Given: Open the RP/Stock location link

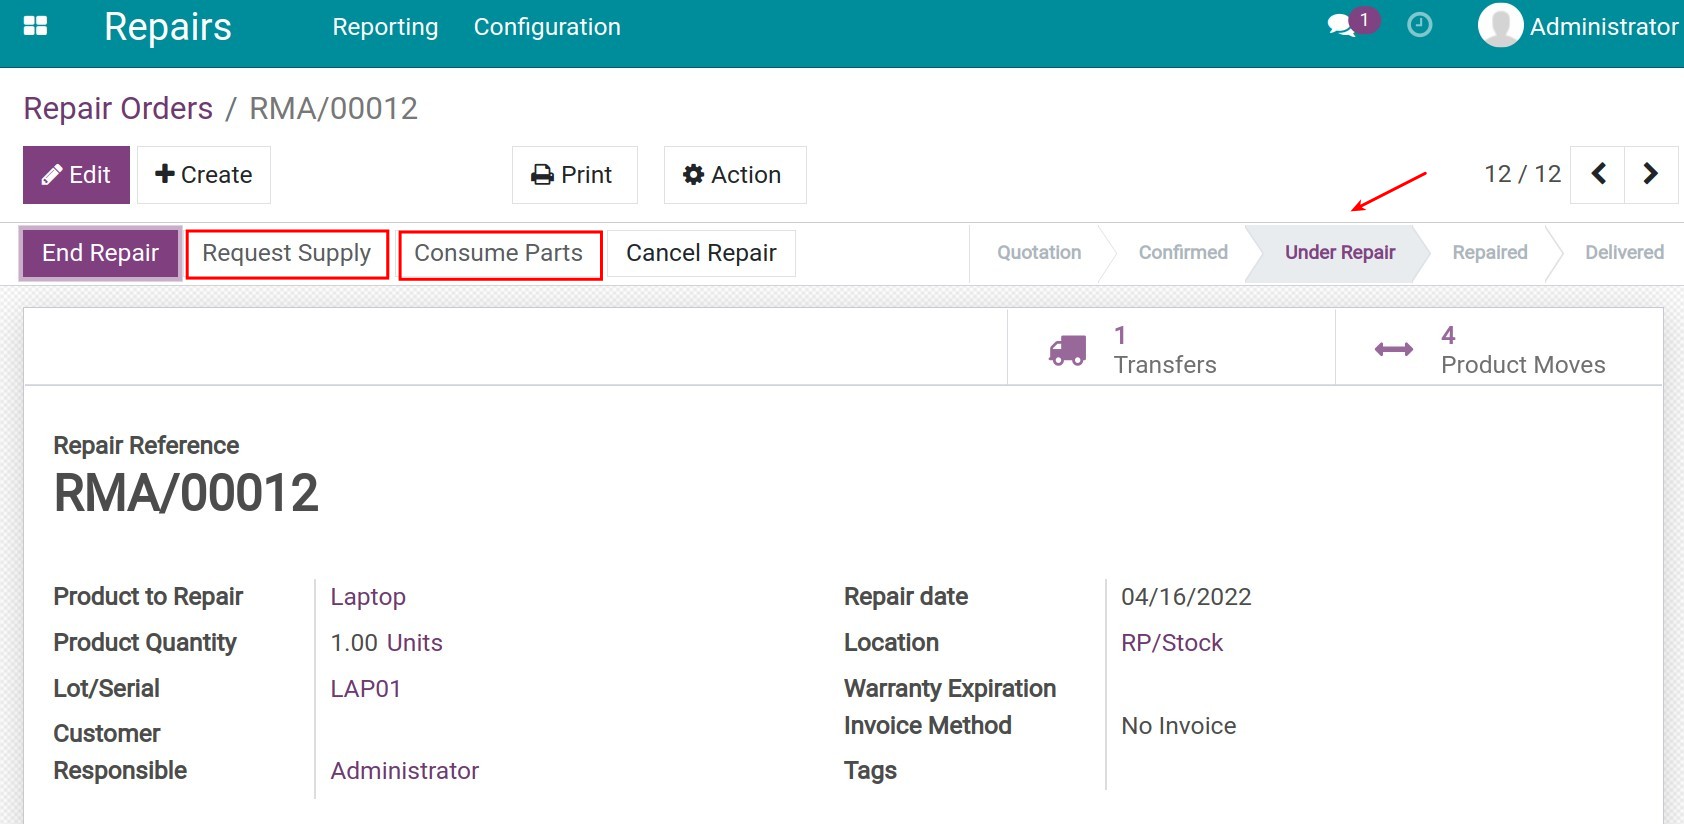Looking at the screenshot, I should 1172,643.
